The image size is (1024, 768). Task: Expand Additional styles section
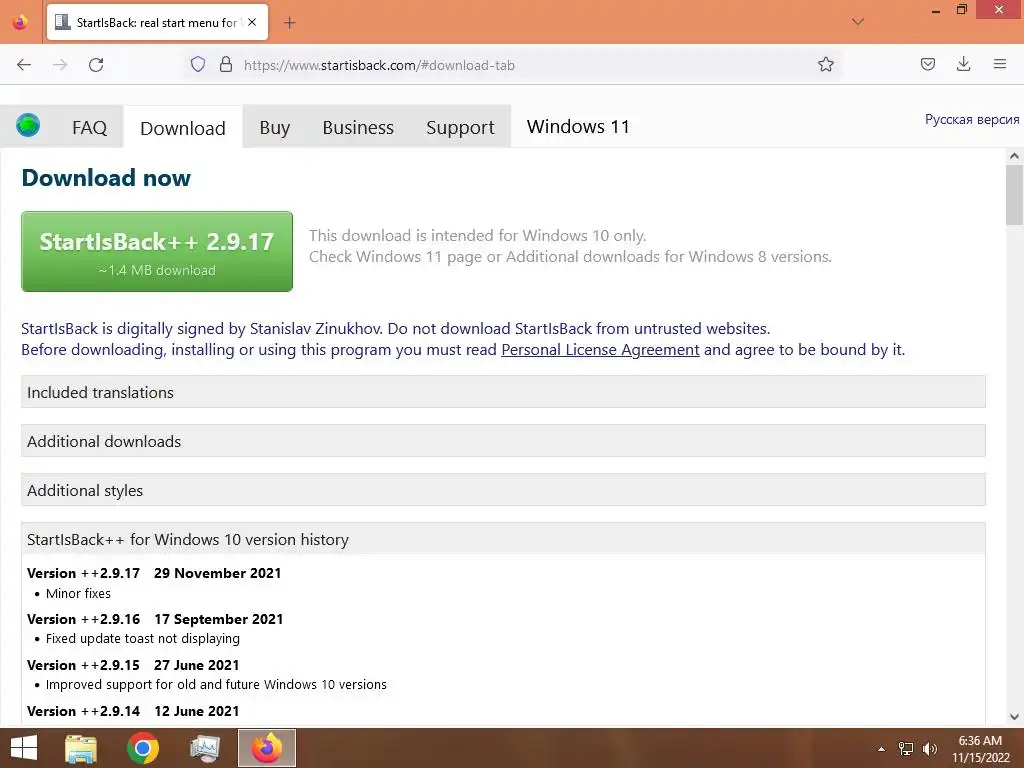tap(503, 490)
